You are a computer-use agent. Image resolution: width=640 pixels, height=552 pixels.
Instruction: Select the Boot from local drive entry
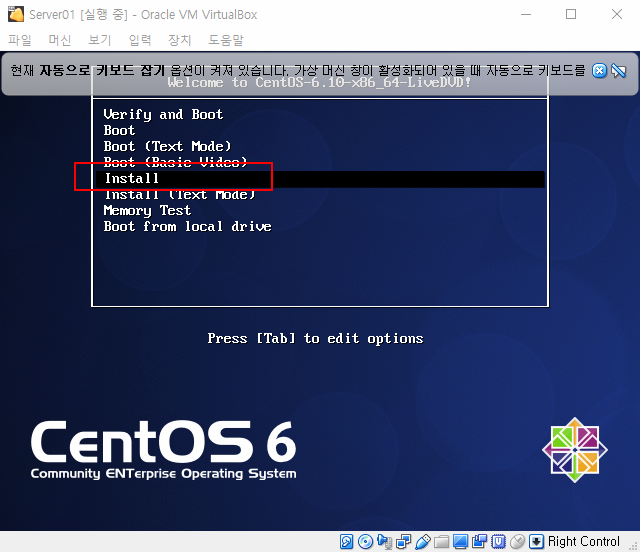(x=187, y=226)
